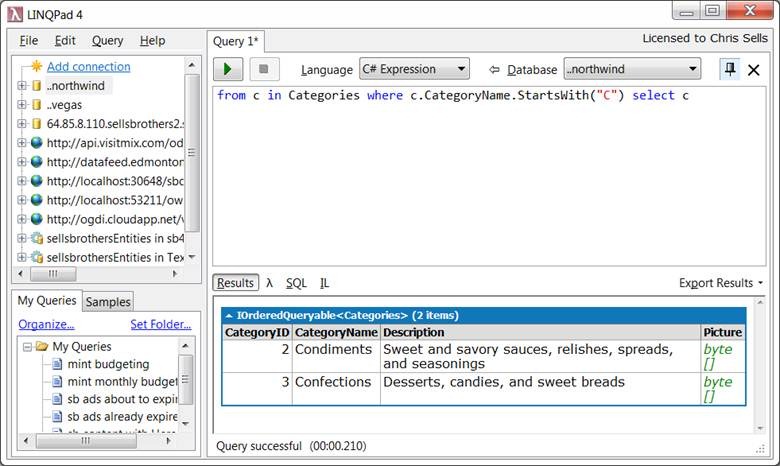780x466 pixels.
Task: Switch to the Samples tab
Action: [108, 302]
